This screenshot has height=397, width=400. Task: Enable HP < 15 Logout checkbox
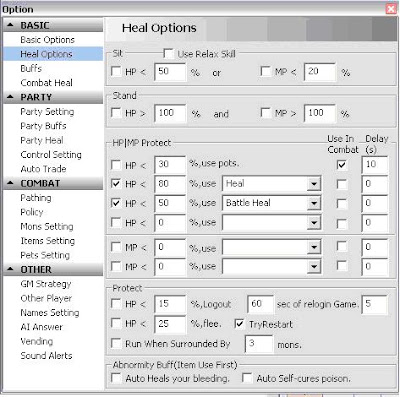(116, 304)
